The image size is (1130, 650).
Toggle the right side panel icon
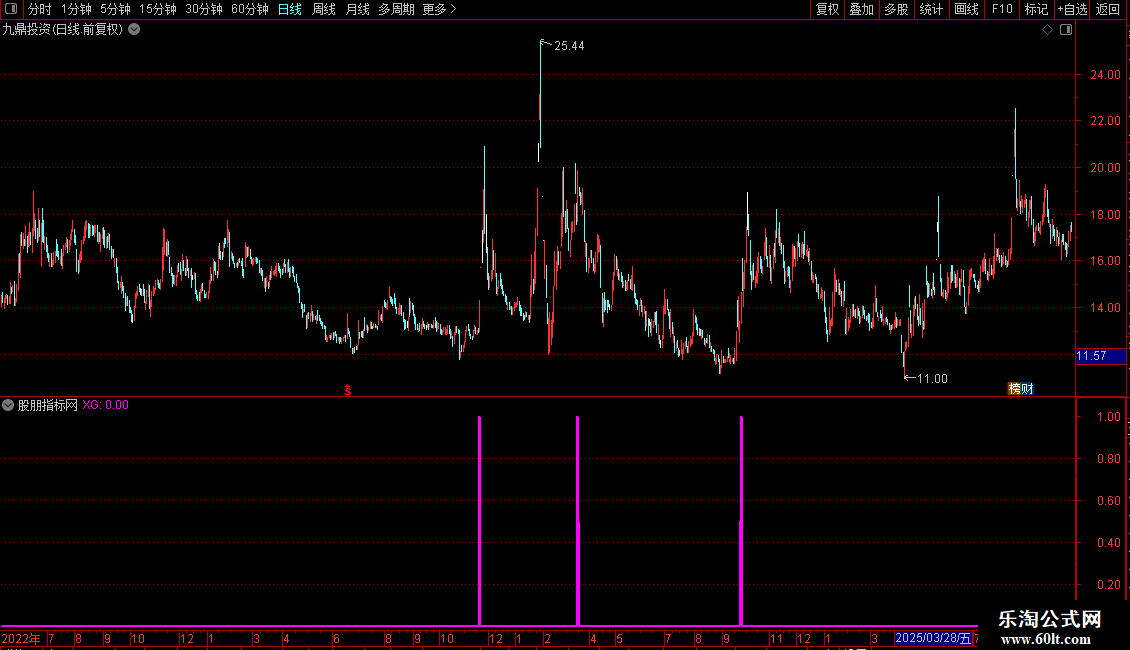[1066, 30]
